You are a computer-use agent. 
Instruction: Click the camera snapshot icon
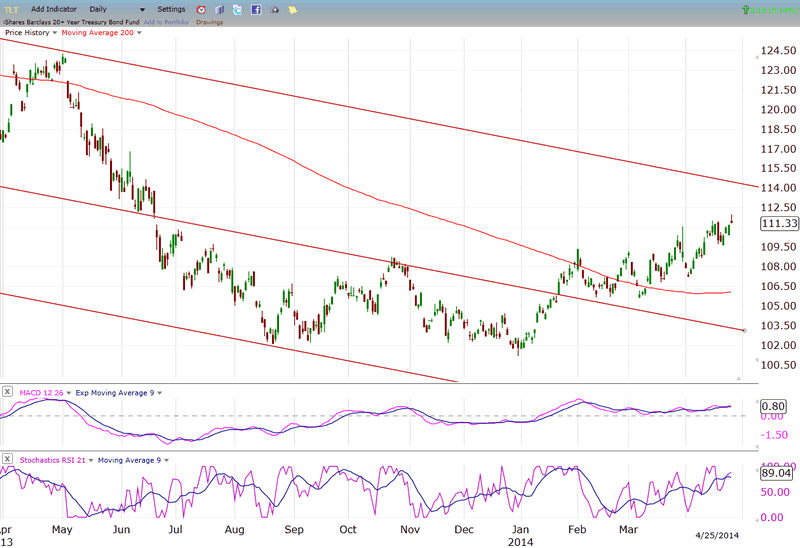coord(274,9)
